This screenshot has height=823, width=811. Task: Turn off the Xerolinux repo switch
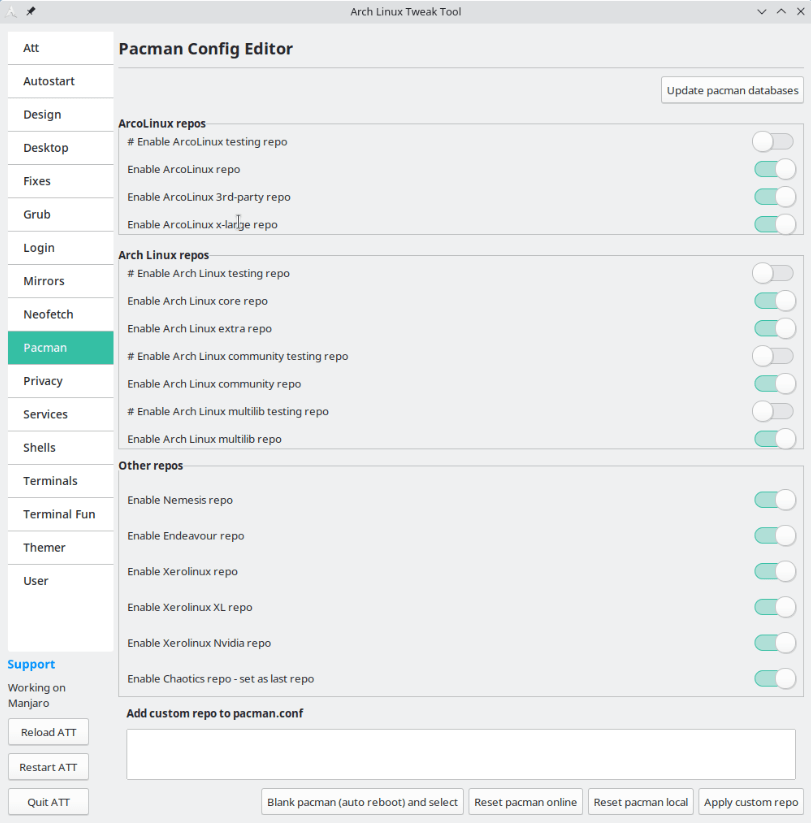click(775, 572)
